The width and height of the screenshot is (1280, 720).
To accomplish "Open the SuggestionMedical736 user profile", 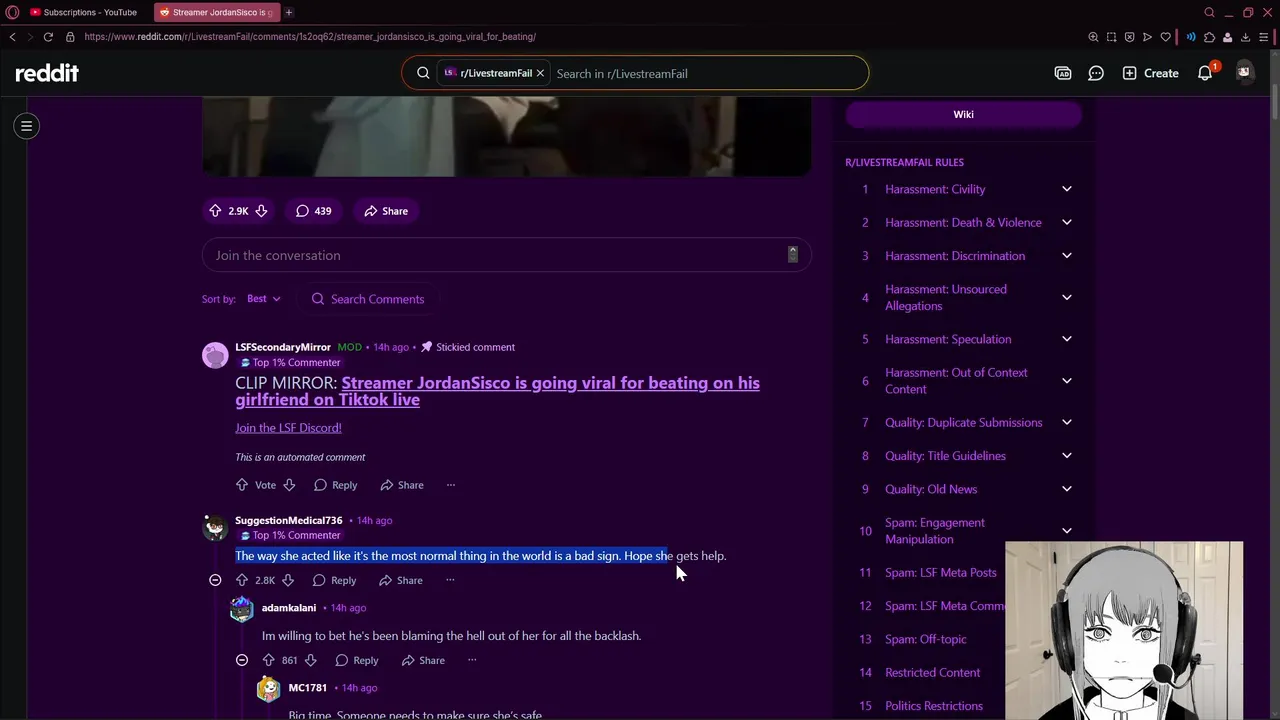I will (x=289, y=520).
